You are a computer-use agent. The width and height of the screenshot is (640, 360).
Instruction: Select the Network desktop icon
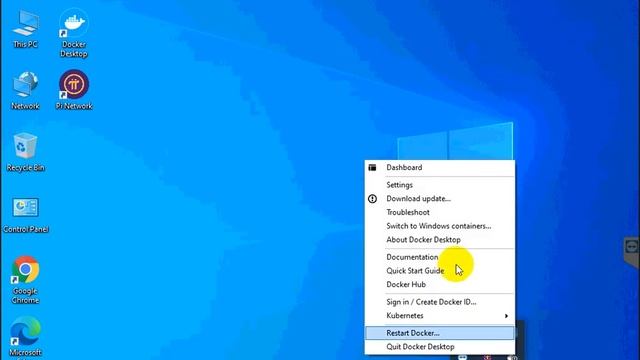(25, 91)
